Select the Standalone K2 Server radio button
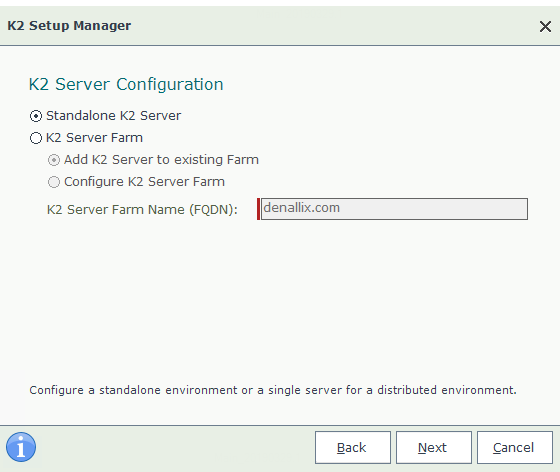Image resolution: width=560 pixels, height=472 pixels. point(36,116)
